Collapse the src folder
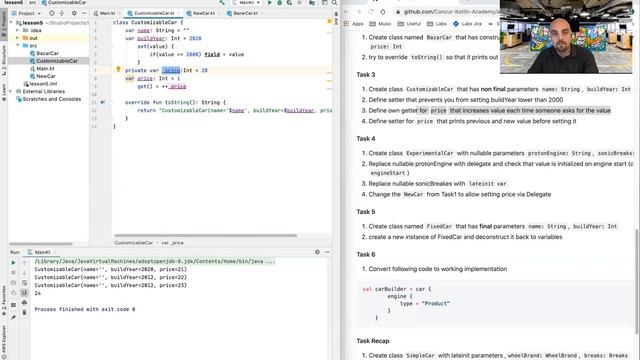 [18, 45]
